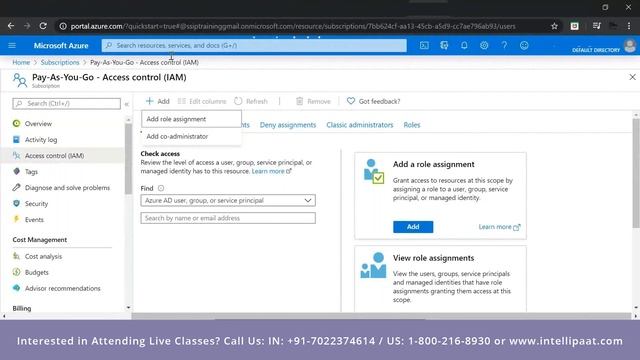Open the browser three-dot menu

point(629,26)
